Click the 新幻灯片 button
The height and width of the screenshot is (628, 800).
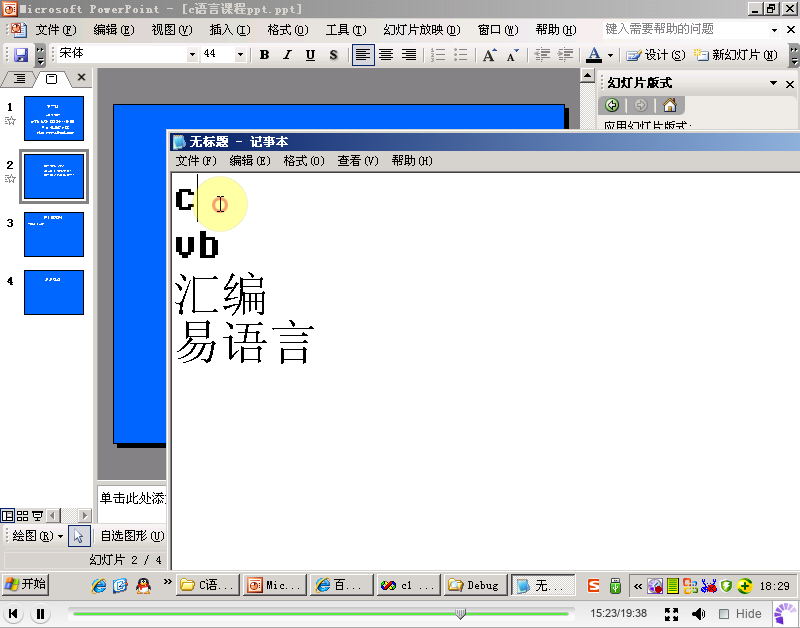[735, 55]
